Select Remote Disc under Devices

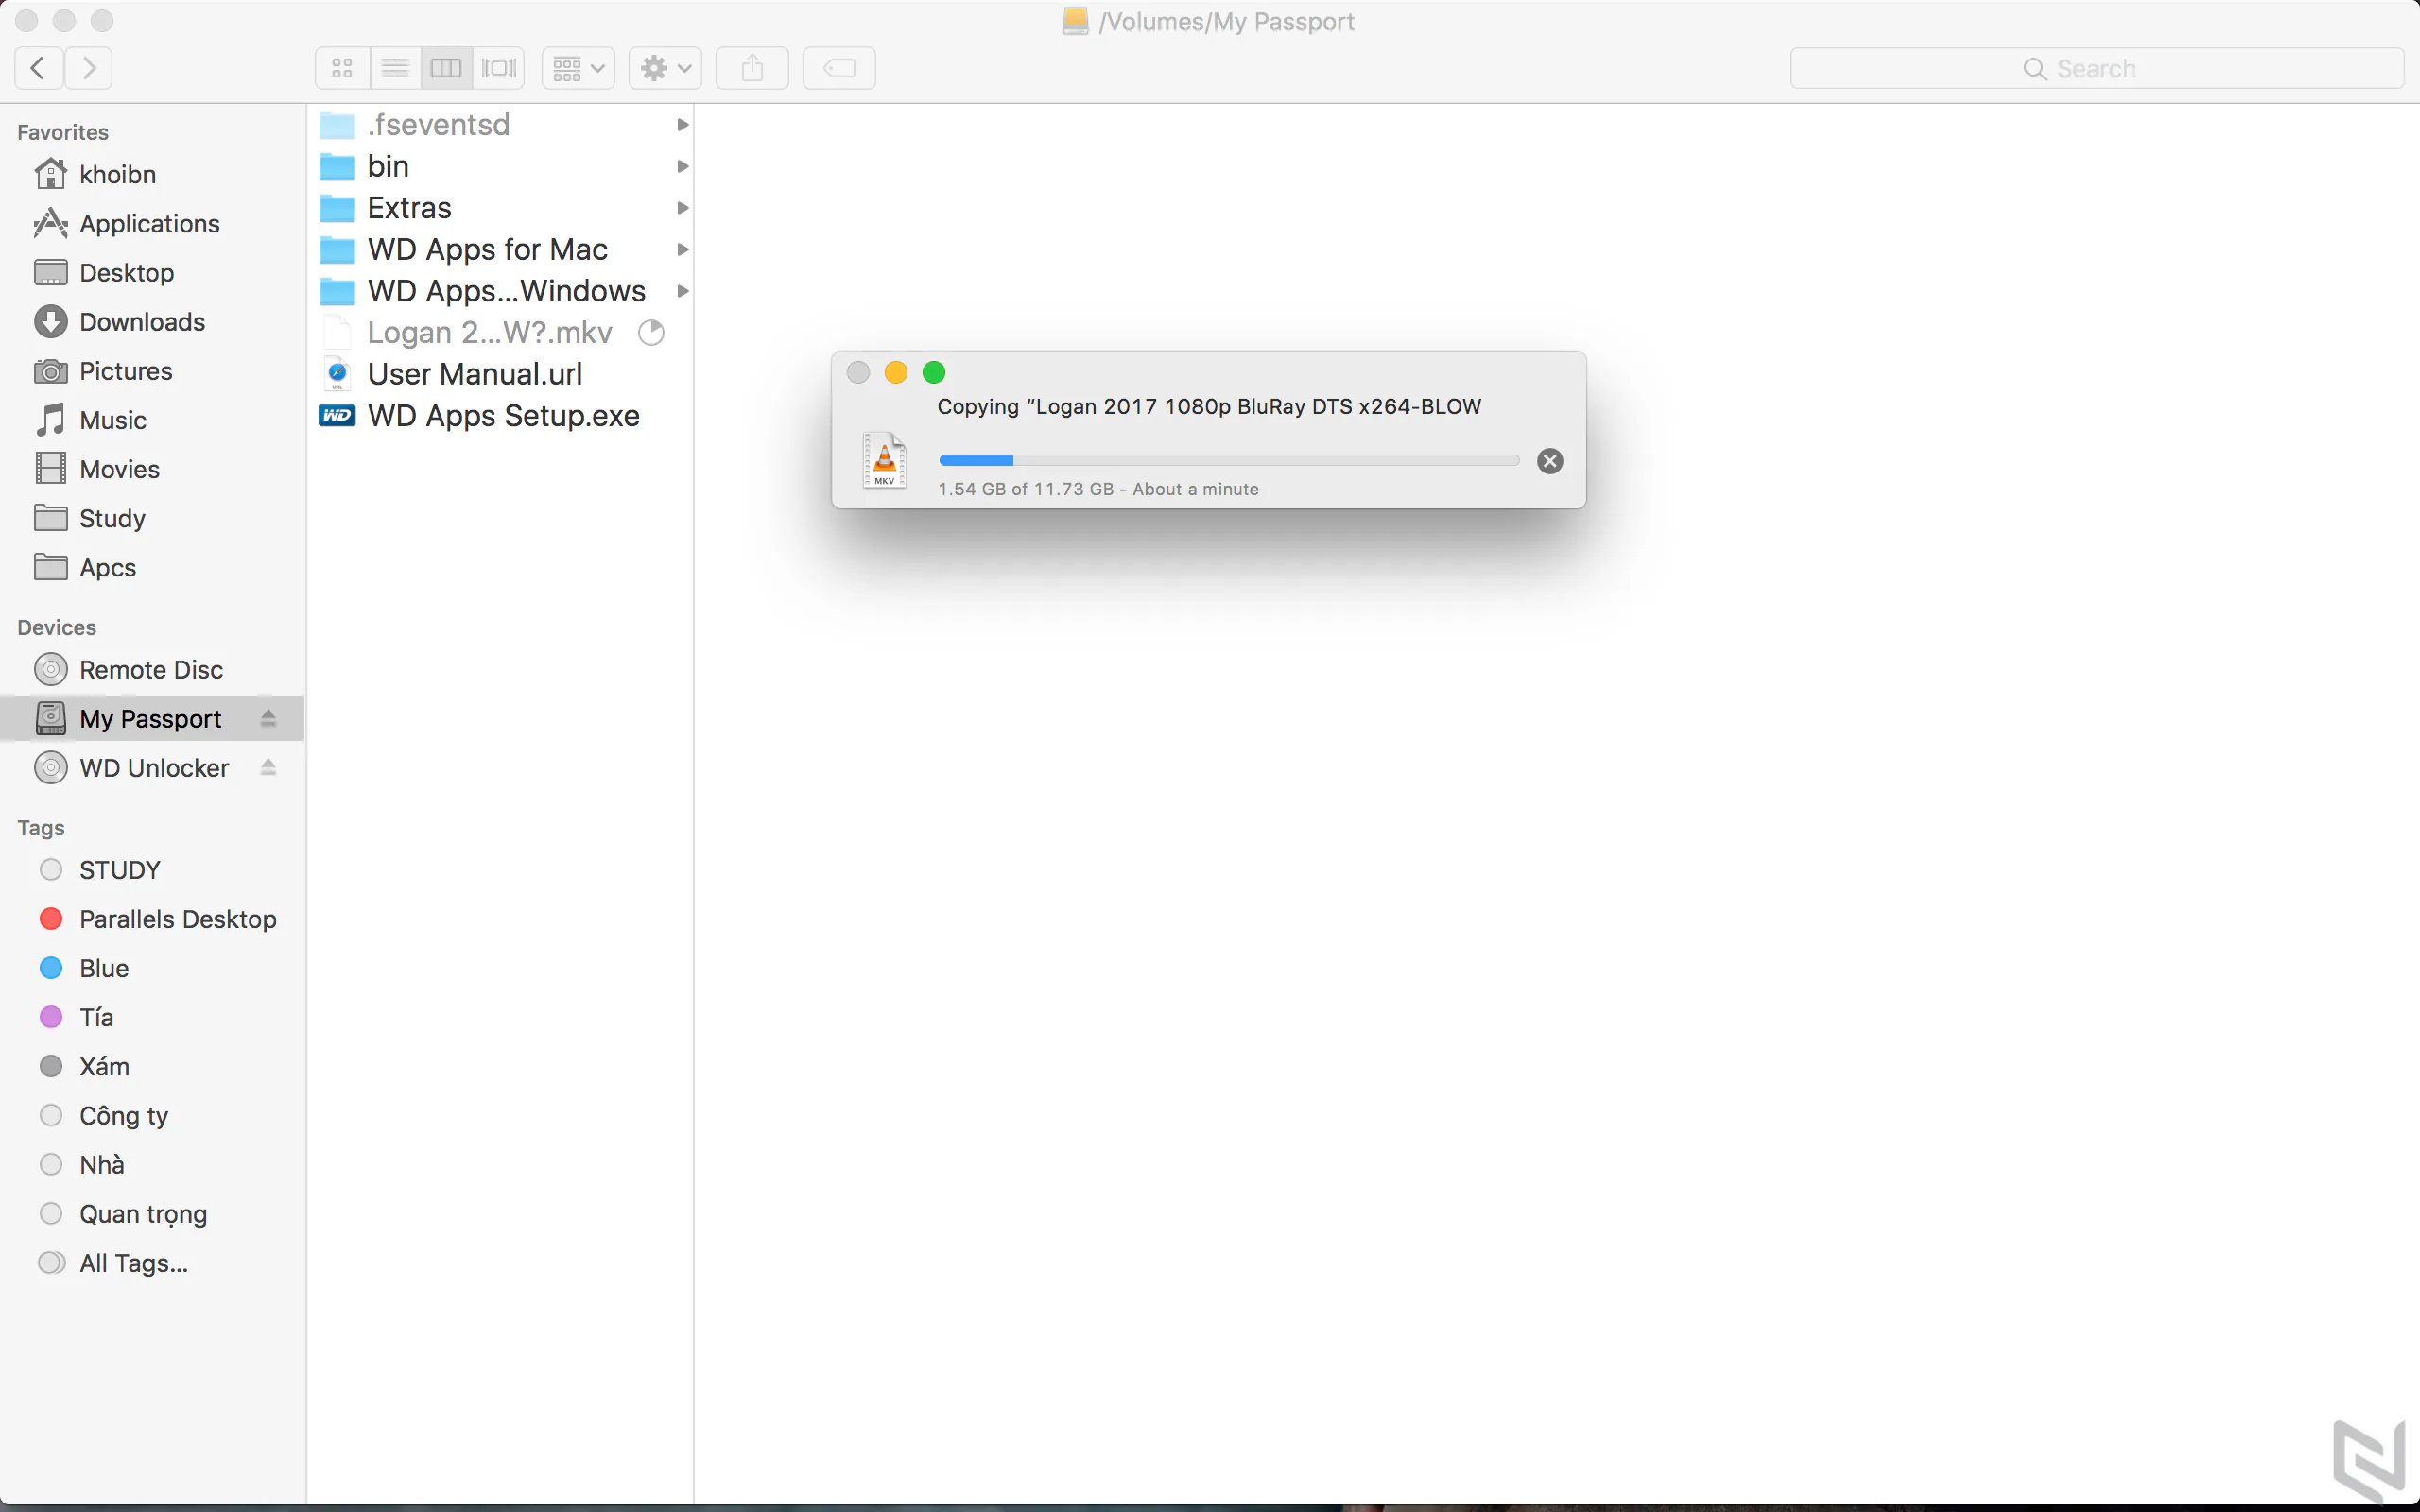[152, 669]
